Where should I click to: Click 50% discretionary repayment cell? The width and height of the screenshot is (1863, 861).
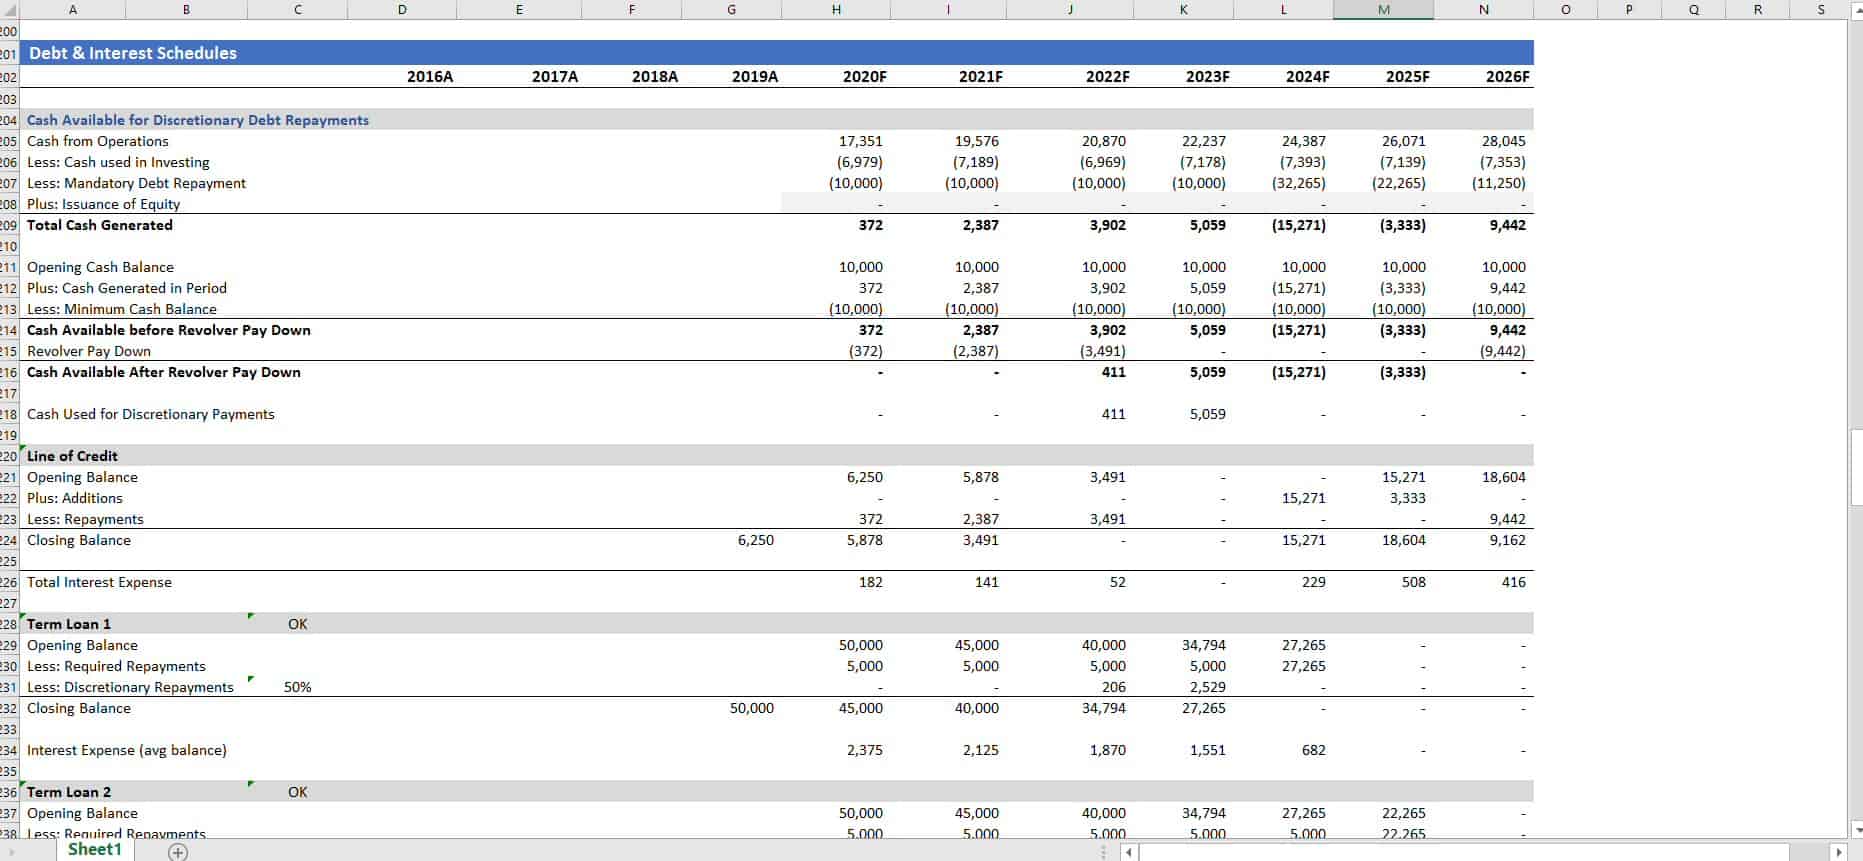[297, 687]
